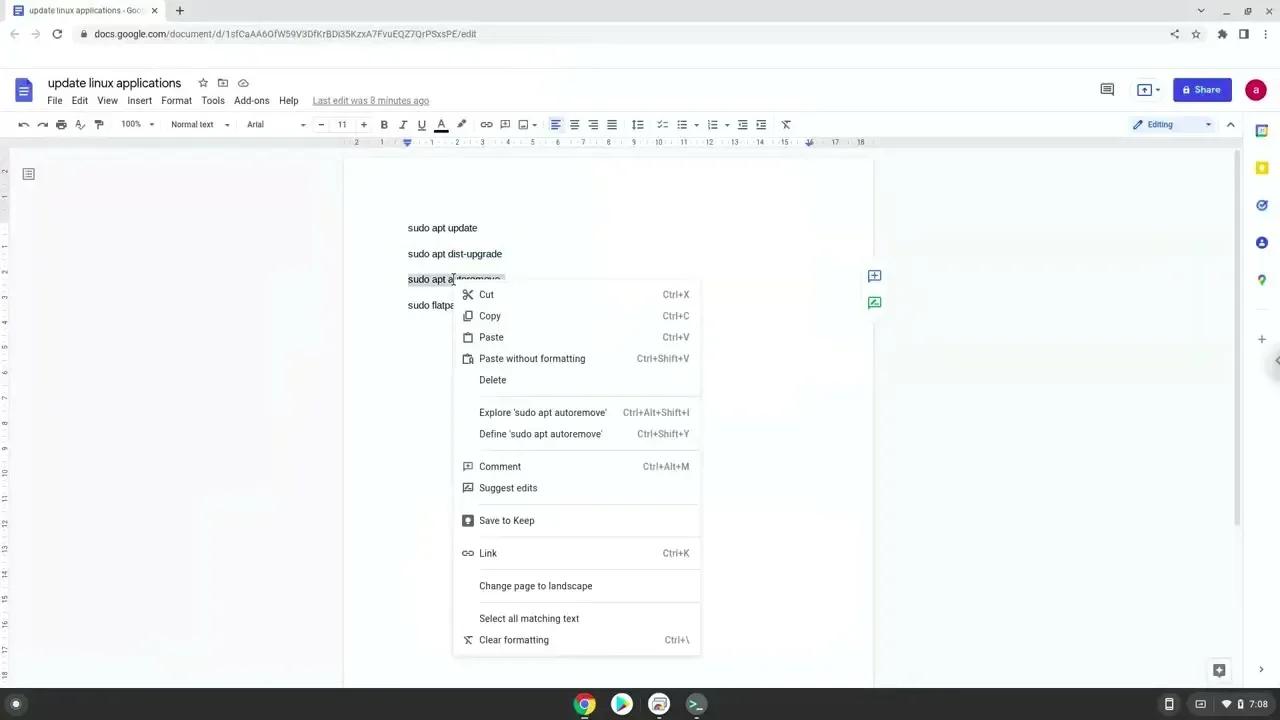
Task: Choose Paste without formatting from context menu
Action: click(532, 358)
